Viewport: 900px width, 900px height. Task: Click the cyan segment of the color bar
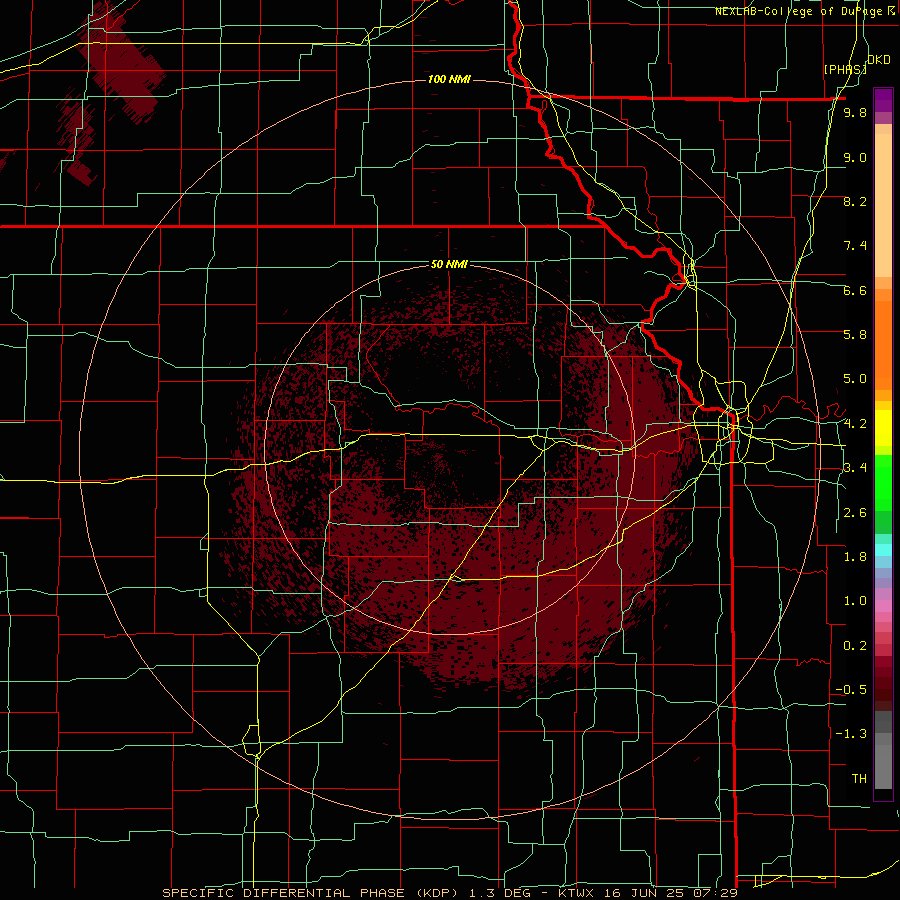tap(883, 550)
